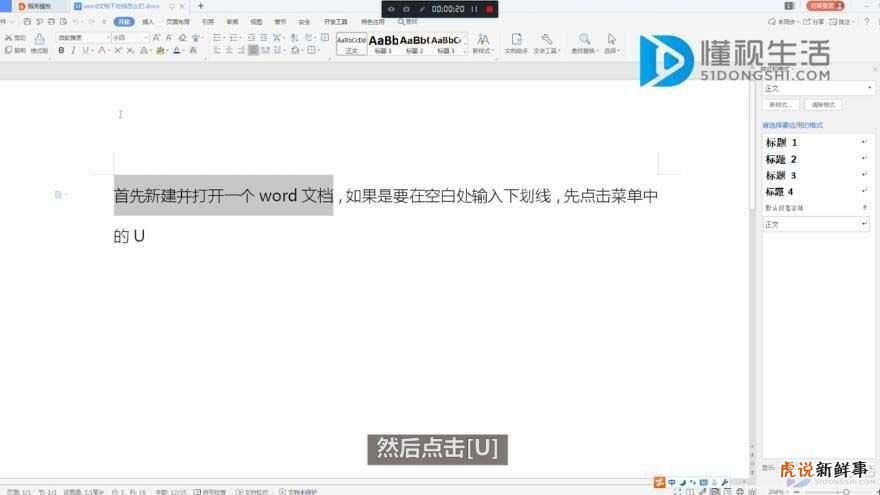The image size is (880, 495).
Task: Open the Page Layout ribbon tab
Action: (178, 22)
